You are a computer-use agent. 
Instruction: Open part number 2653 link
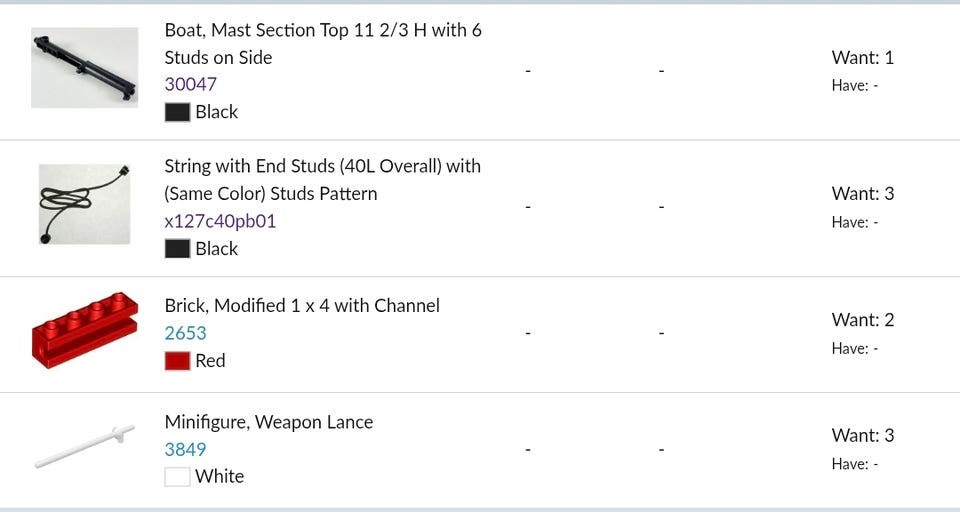[185, 333]
